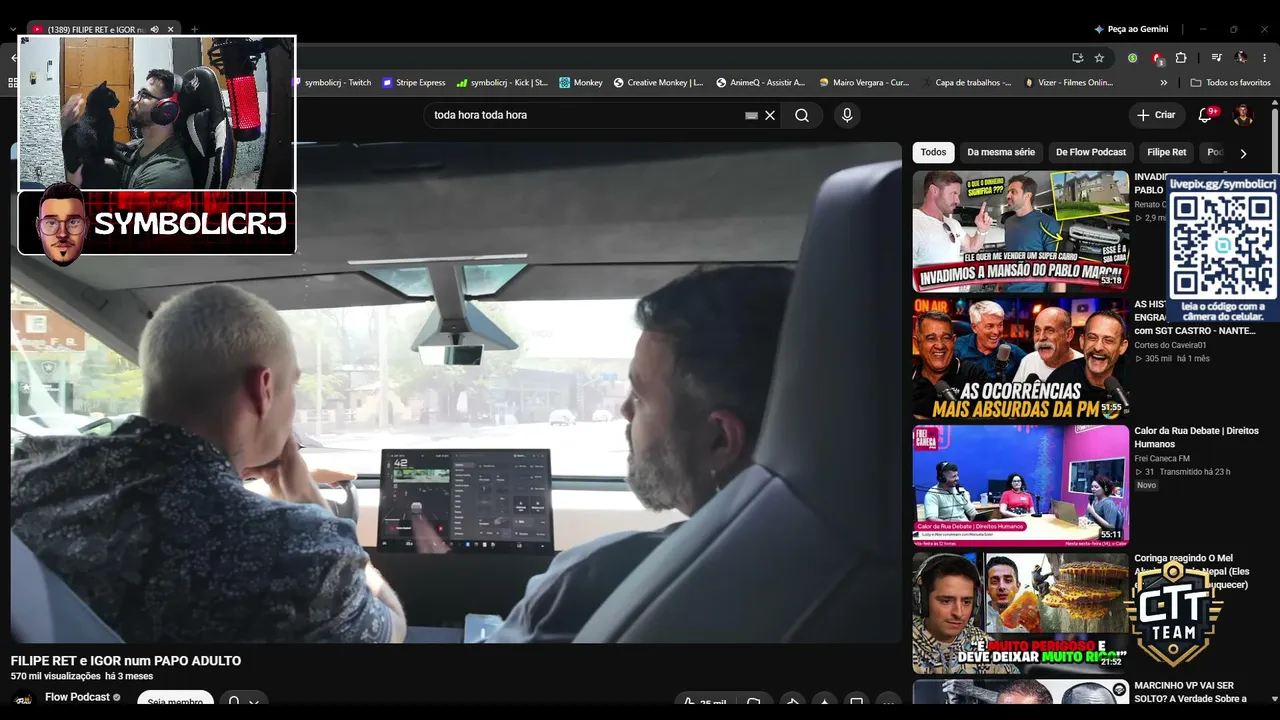Clear the YouTube search box text
Viewport: 1280px width, 720px height.
point(770,115)
